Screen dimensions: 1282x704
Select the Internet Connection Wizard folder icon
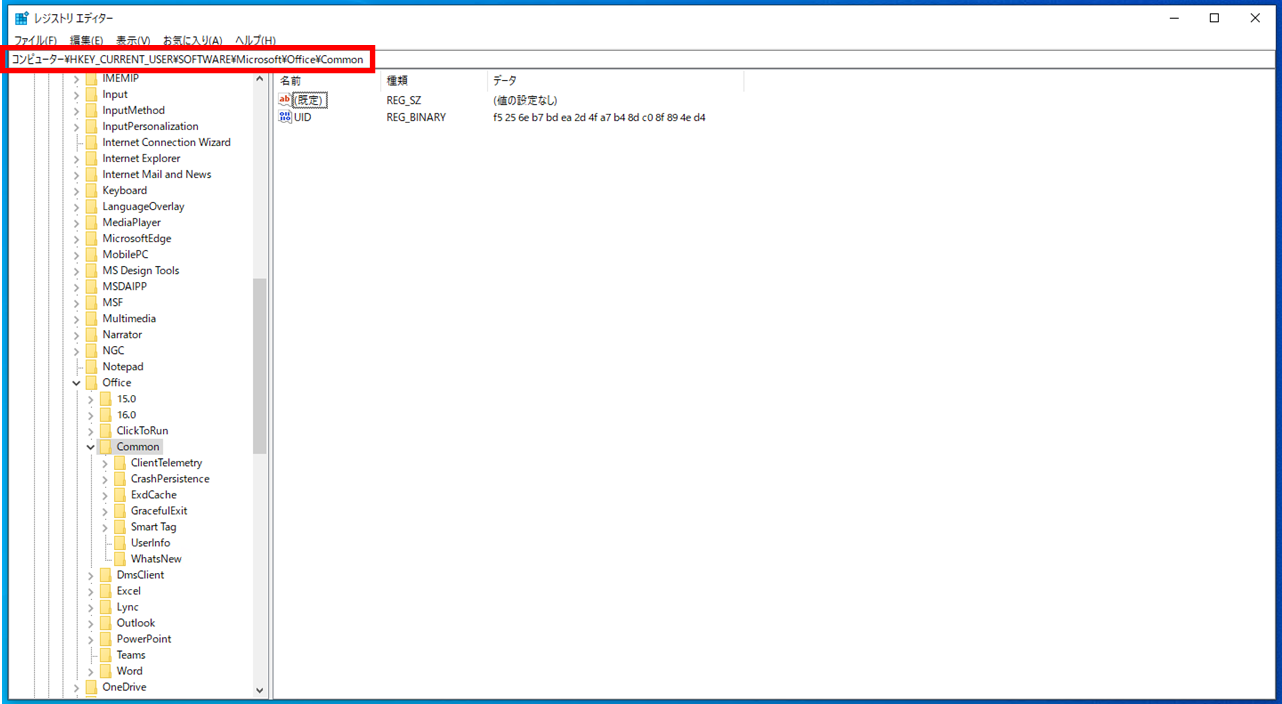(91, 142)
